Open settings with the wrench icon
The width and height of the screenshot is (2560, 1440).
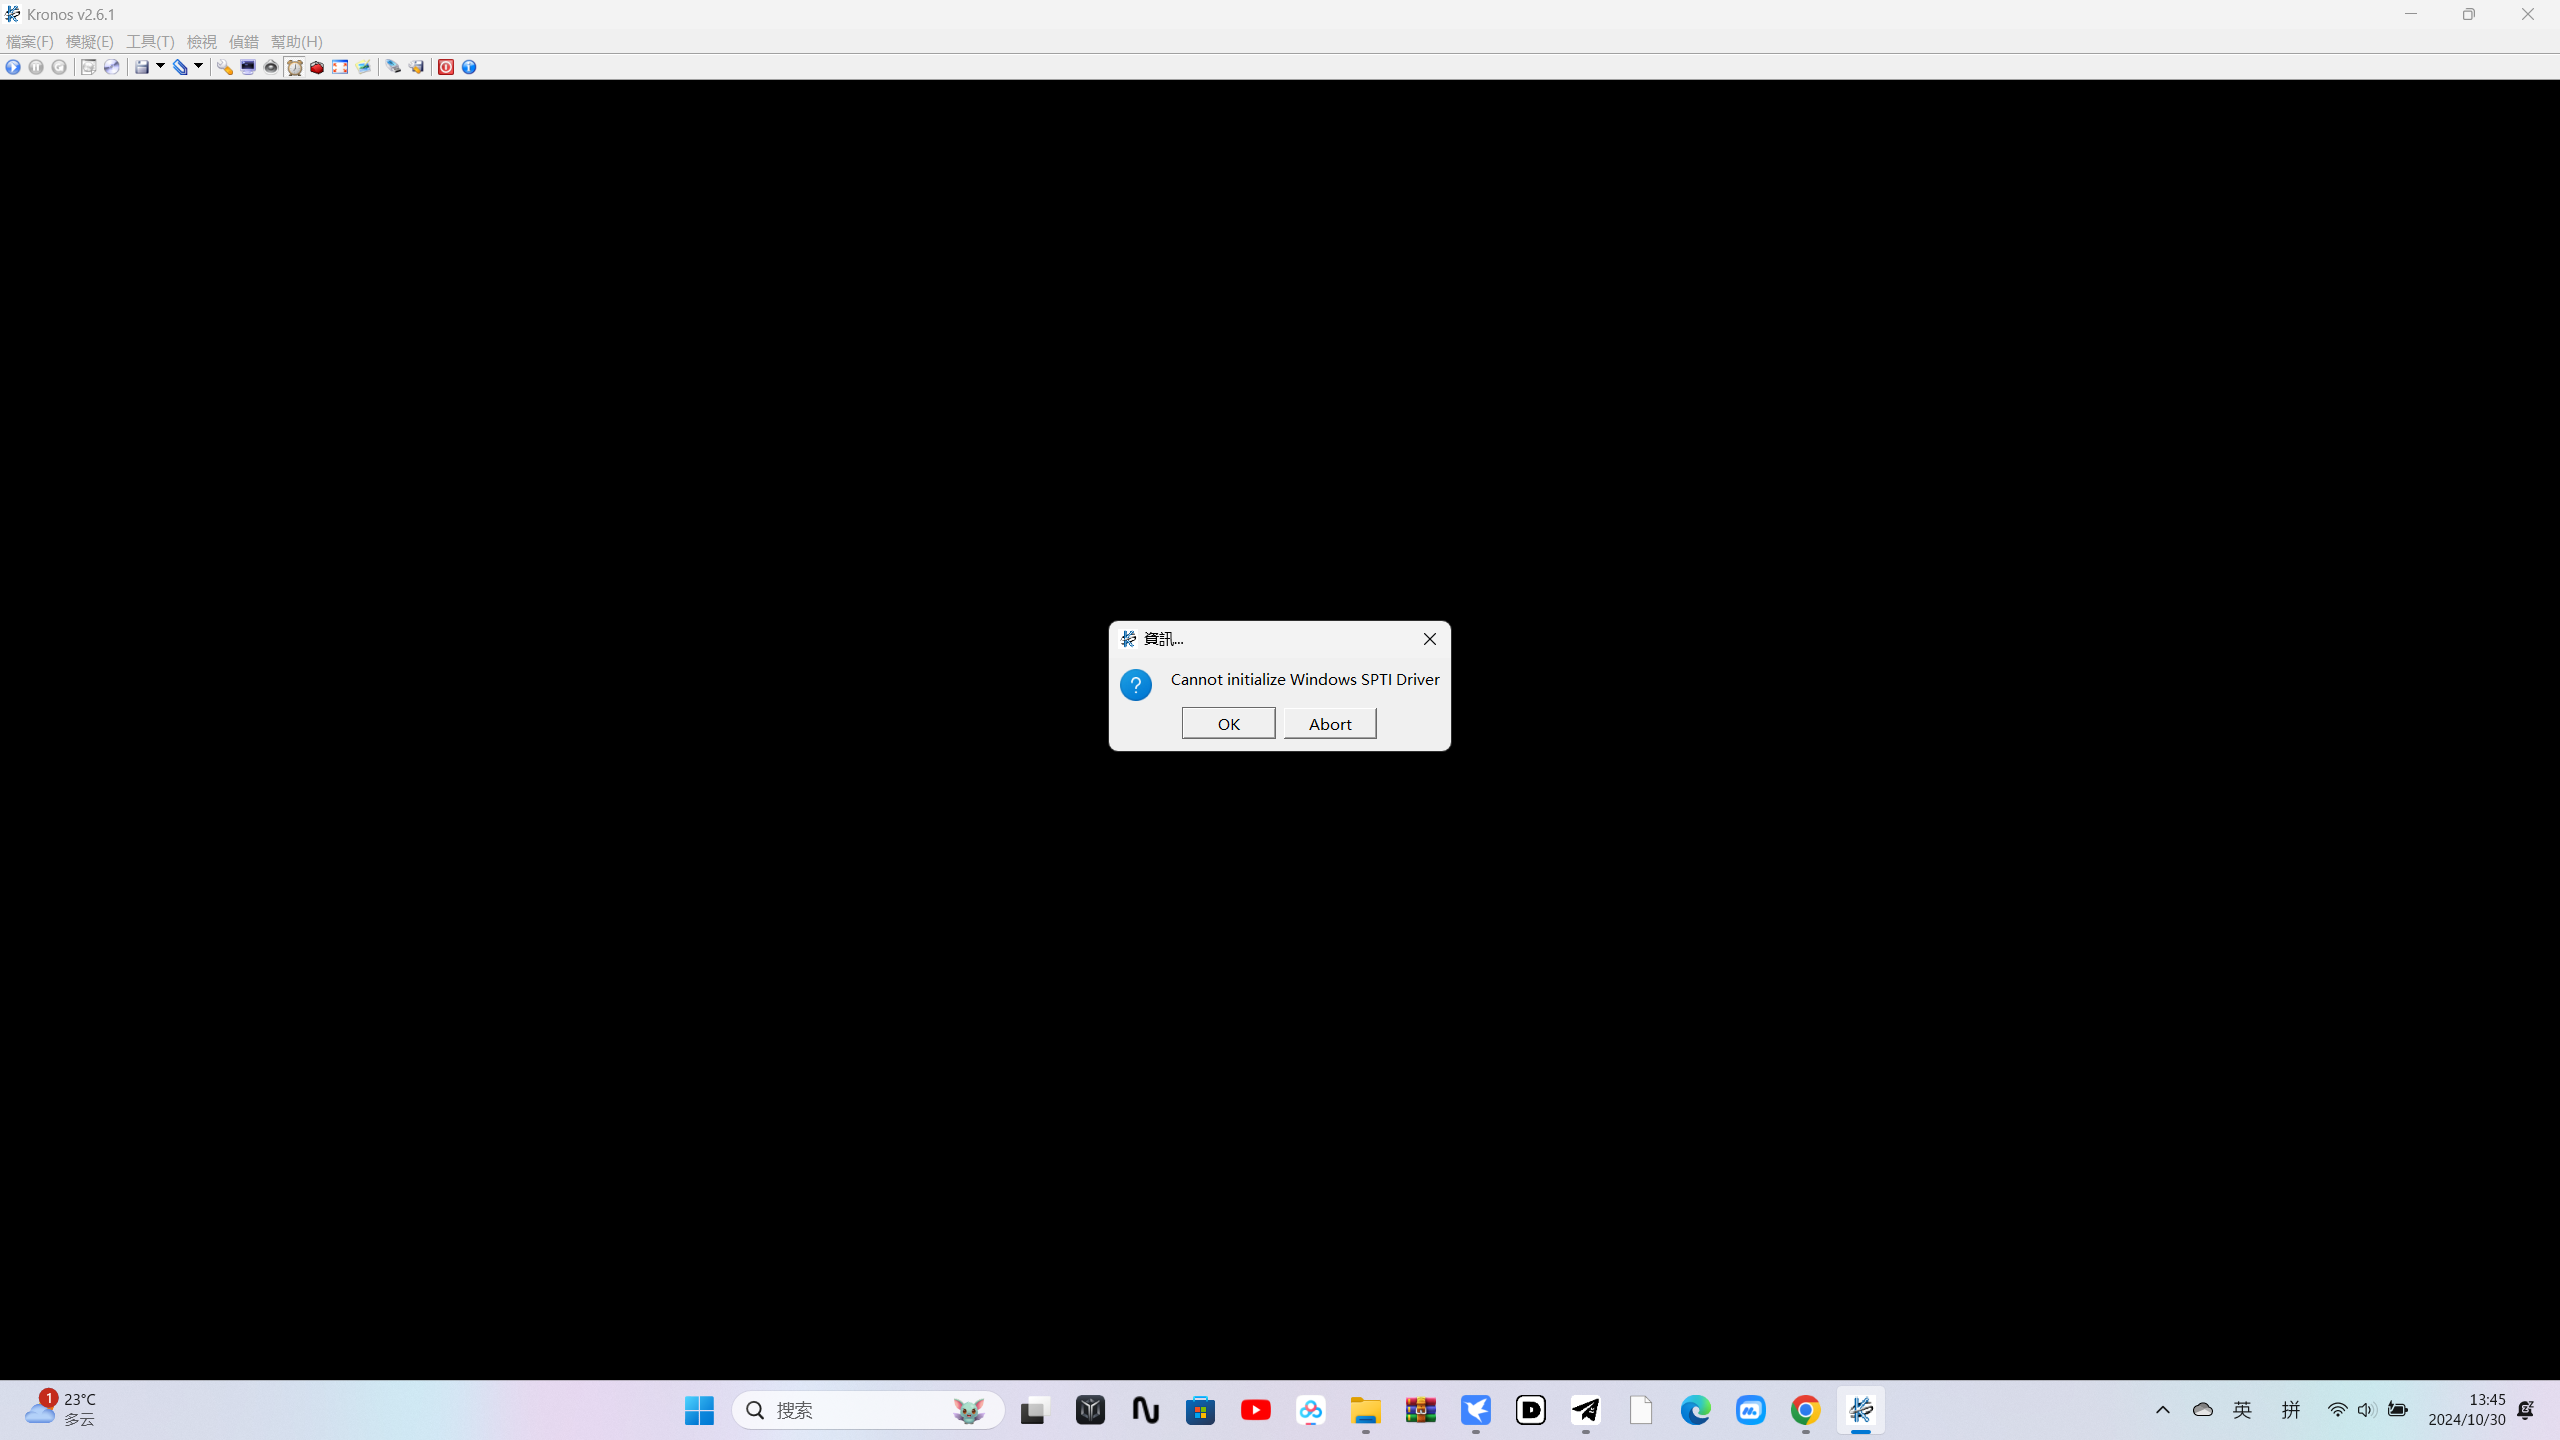tap(225, 67)
